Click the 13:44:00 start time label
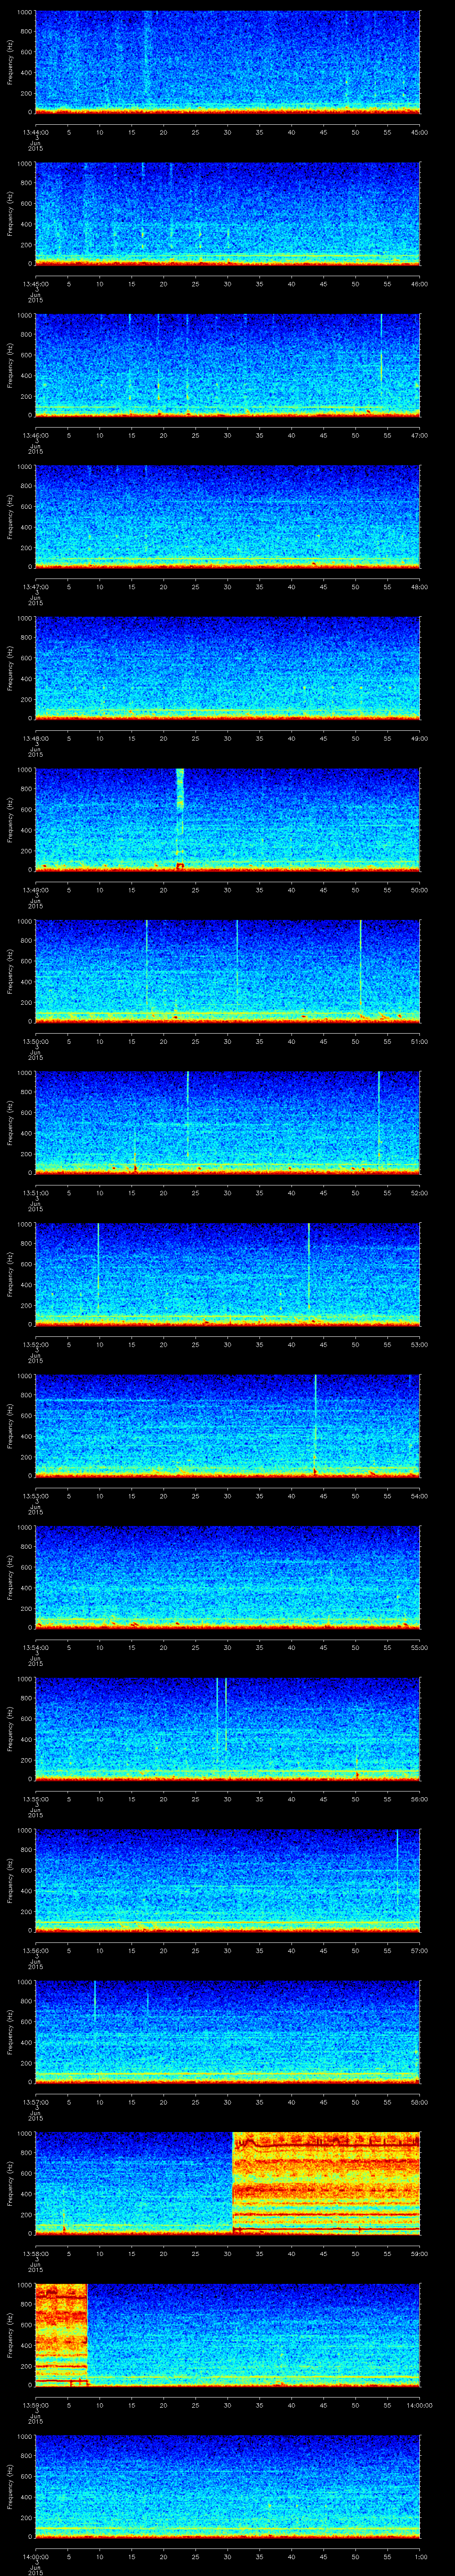 click(35, 132)
